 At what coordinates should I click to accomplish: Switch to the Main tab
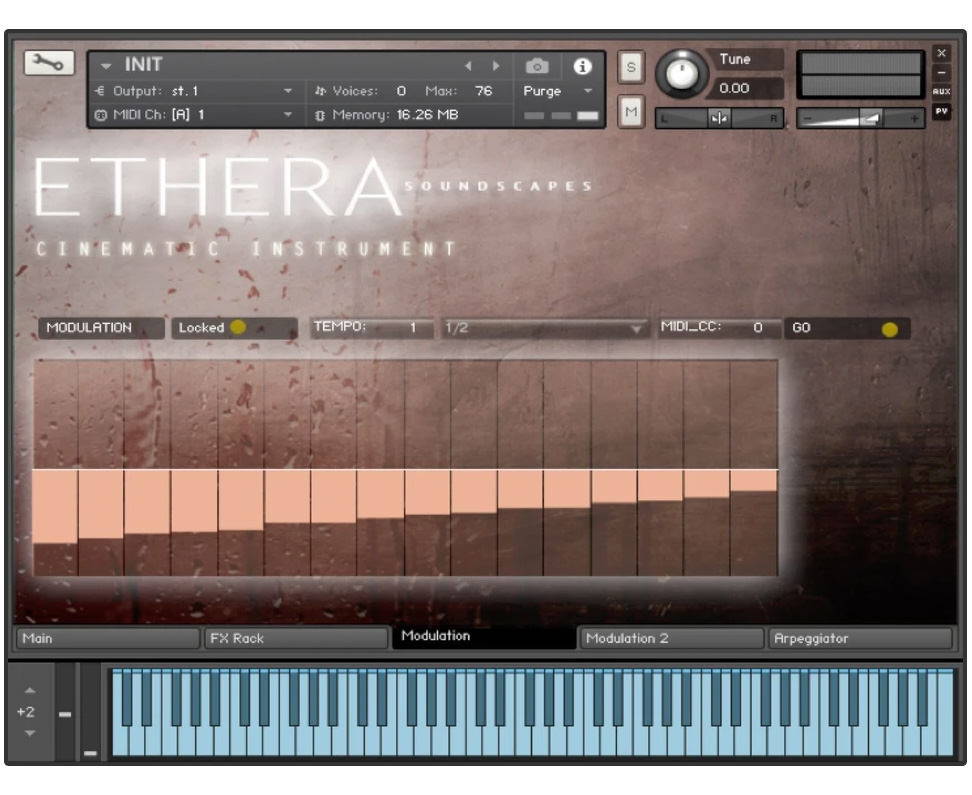pyautogui.click(x=107, y=638)
